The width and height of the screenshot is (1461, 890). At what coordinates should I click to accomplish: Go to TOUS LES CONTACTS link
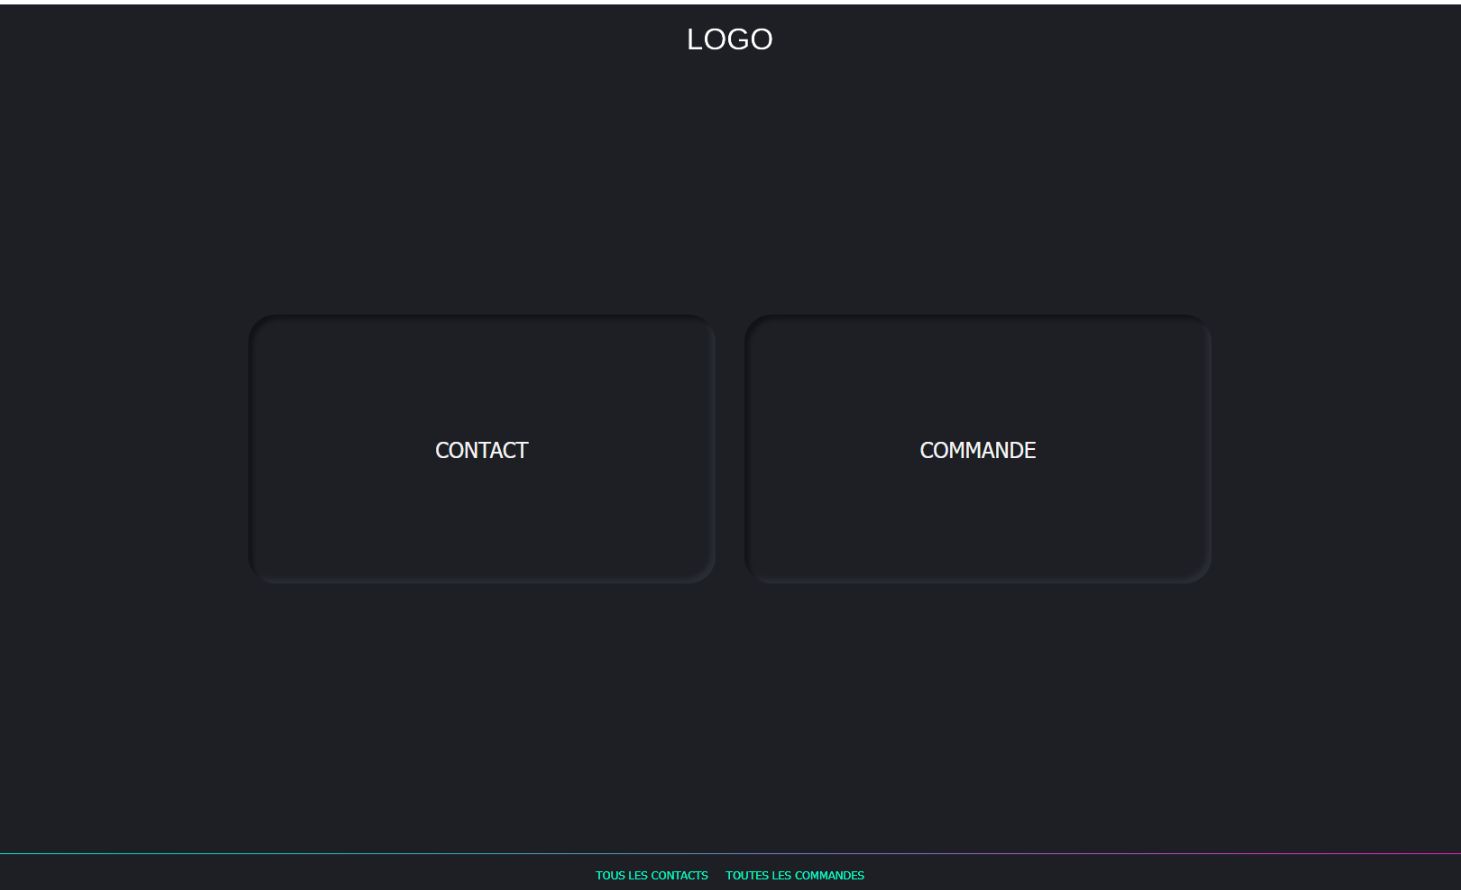(x=651, y=876)
